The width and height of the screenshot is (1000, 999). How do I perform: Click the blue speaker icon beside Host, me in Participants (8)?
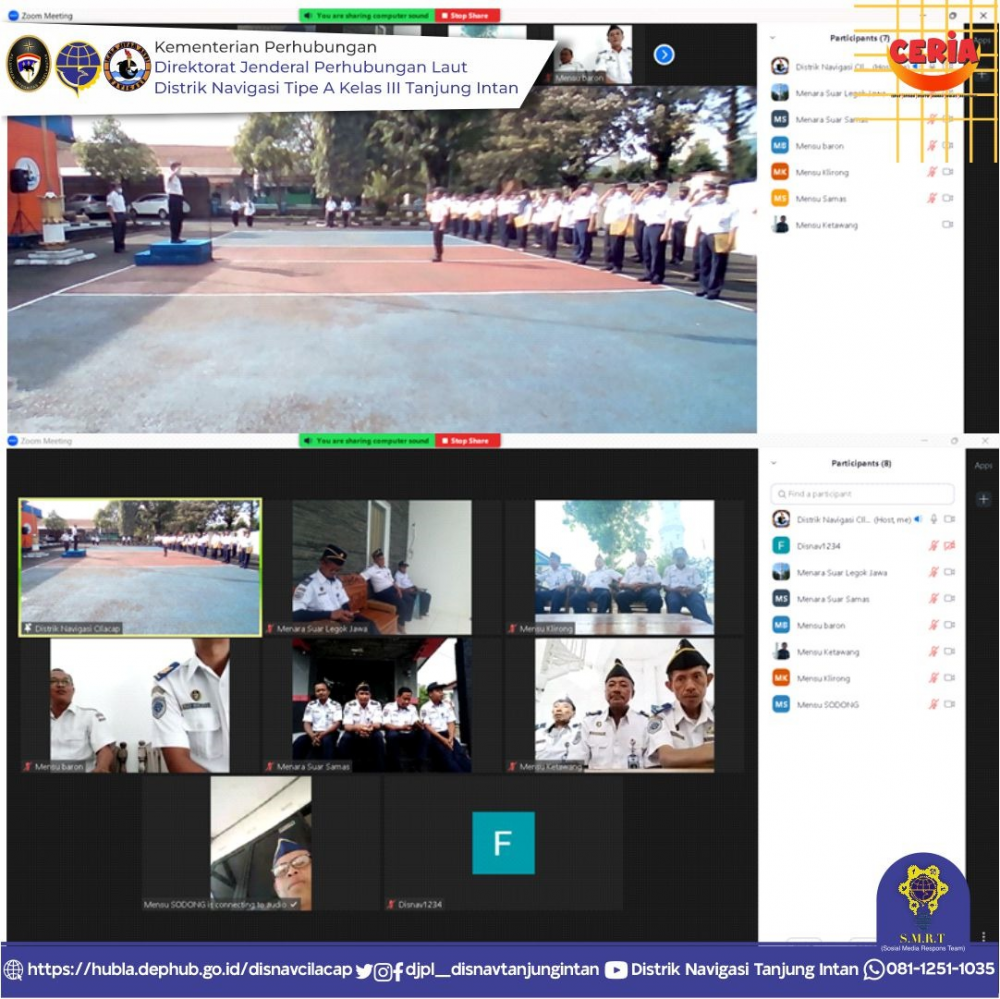(918, 519)
